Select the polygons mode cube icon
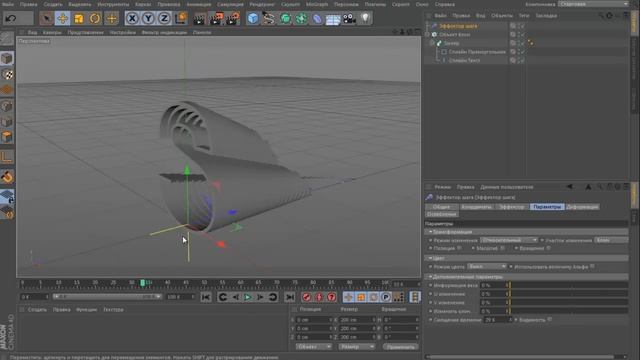Screen dimensions: 640x360 tap(7, 137)
